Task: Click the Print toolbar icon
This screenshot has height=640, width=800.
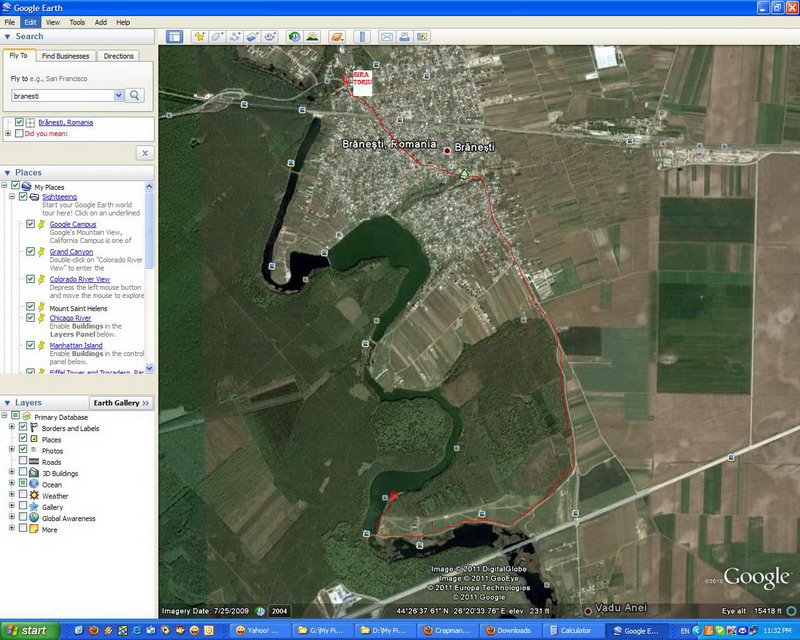Action: [x=404, y=37]
